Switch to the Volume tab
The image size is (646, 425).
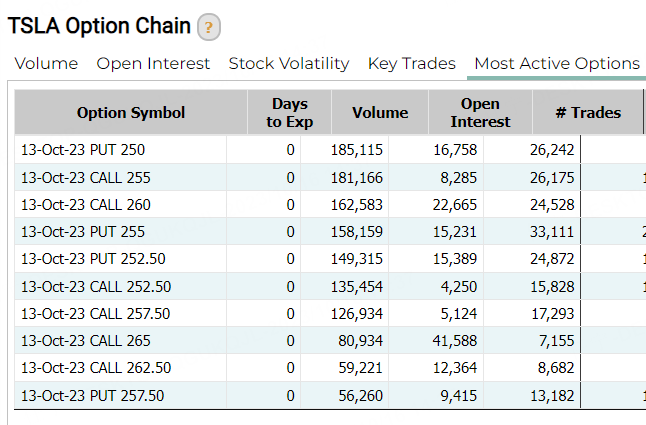click(46, 63)
